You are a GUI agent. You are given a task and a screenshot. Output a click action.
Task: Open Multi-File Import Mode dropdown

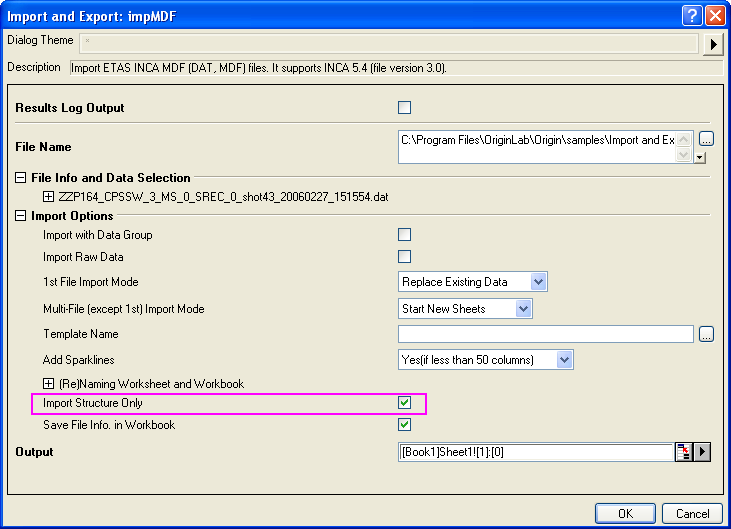[x=523, y=309]
